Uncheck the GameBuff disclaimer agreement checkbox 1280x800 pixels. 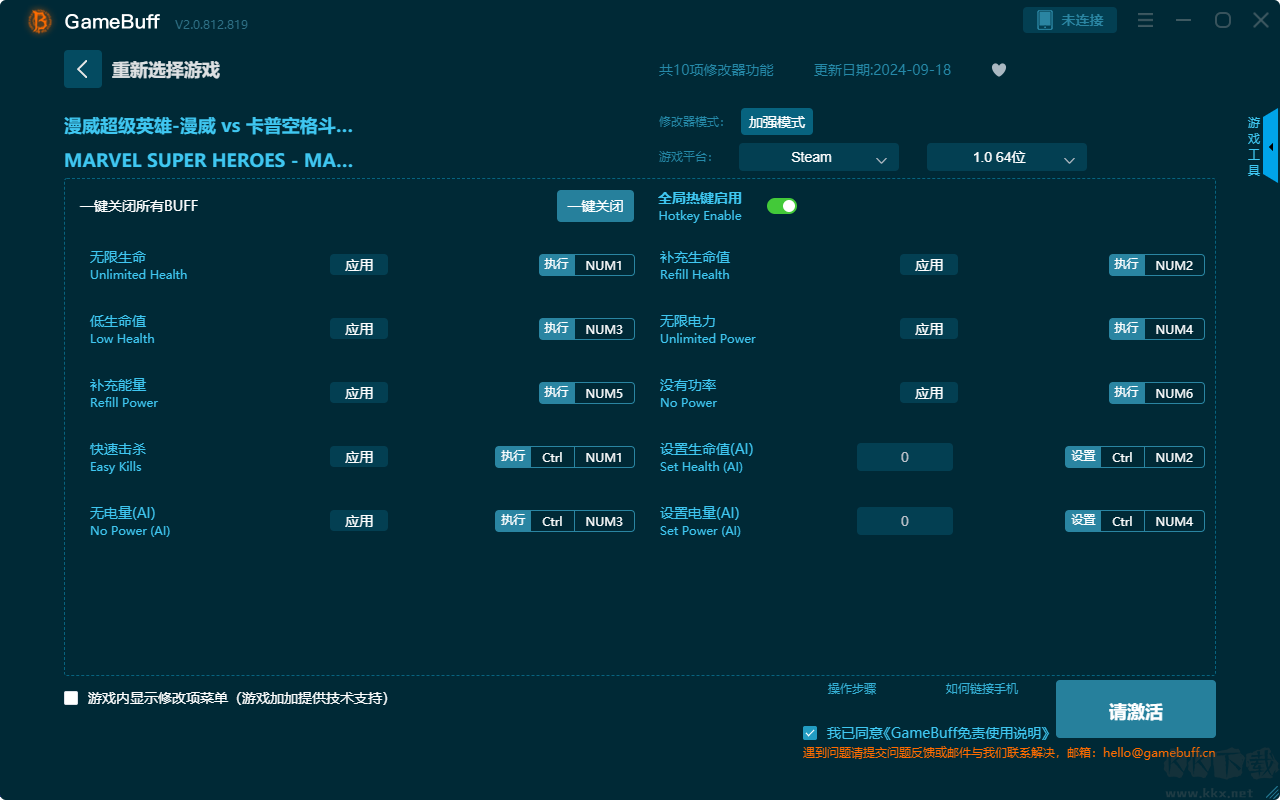point(810,733)
